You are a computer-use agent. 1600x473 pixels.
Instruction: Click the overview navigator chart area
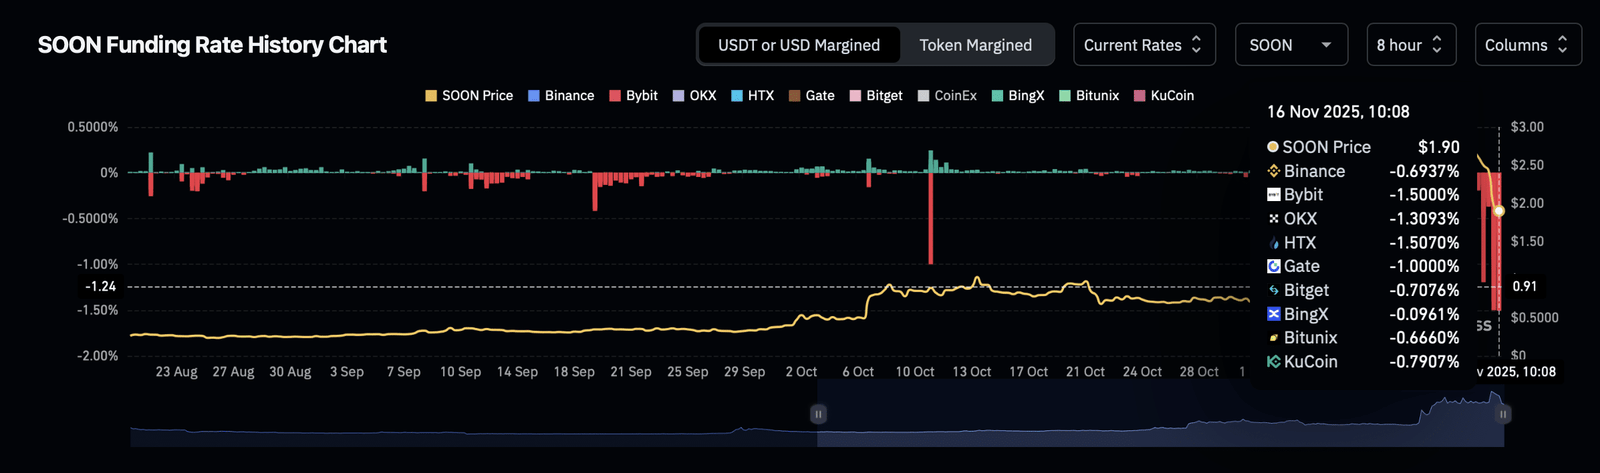817,420
